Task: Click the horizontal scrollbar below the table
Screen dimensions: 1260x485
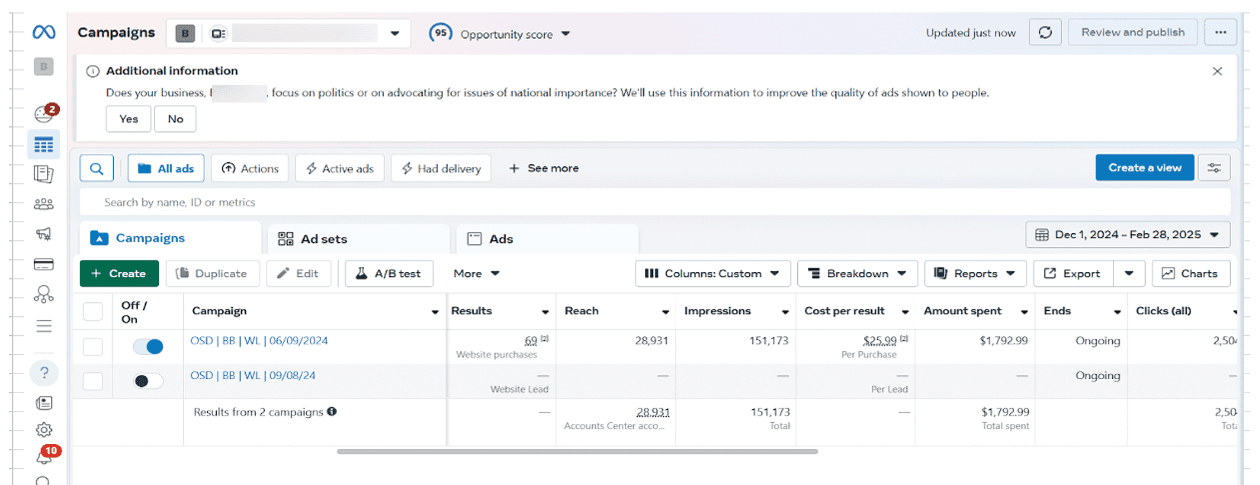Action: (577, 451)
